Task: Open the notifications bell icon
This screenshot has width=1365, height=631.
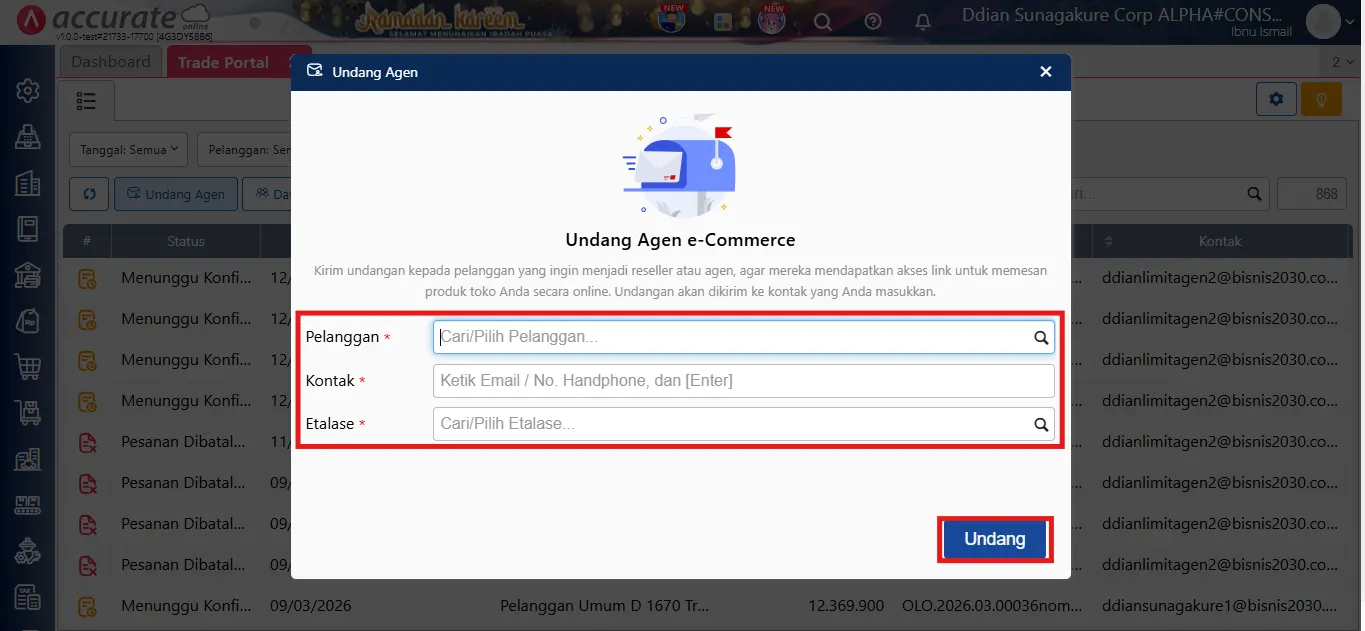Action: point(923,22)
